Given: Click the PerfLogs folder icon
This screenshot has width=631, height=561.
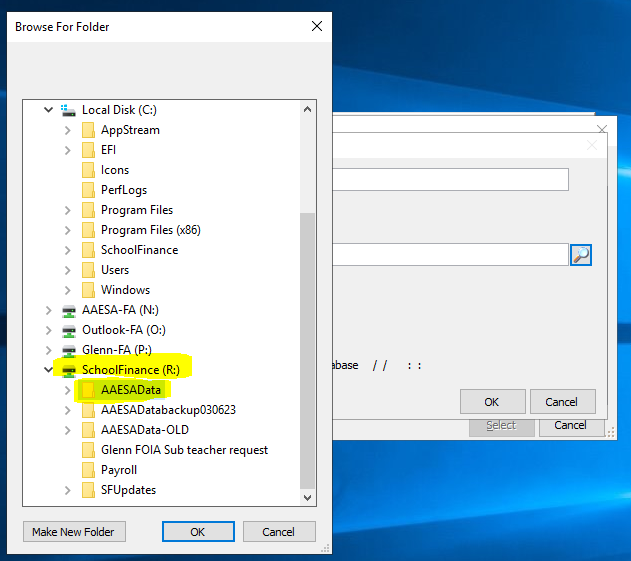Looking at the screenshot, I should tap(88, 190).
